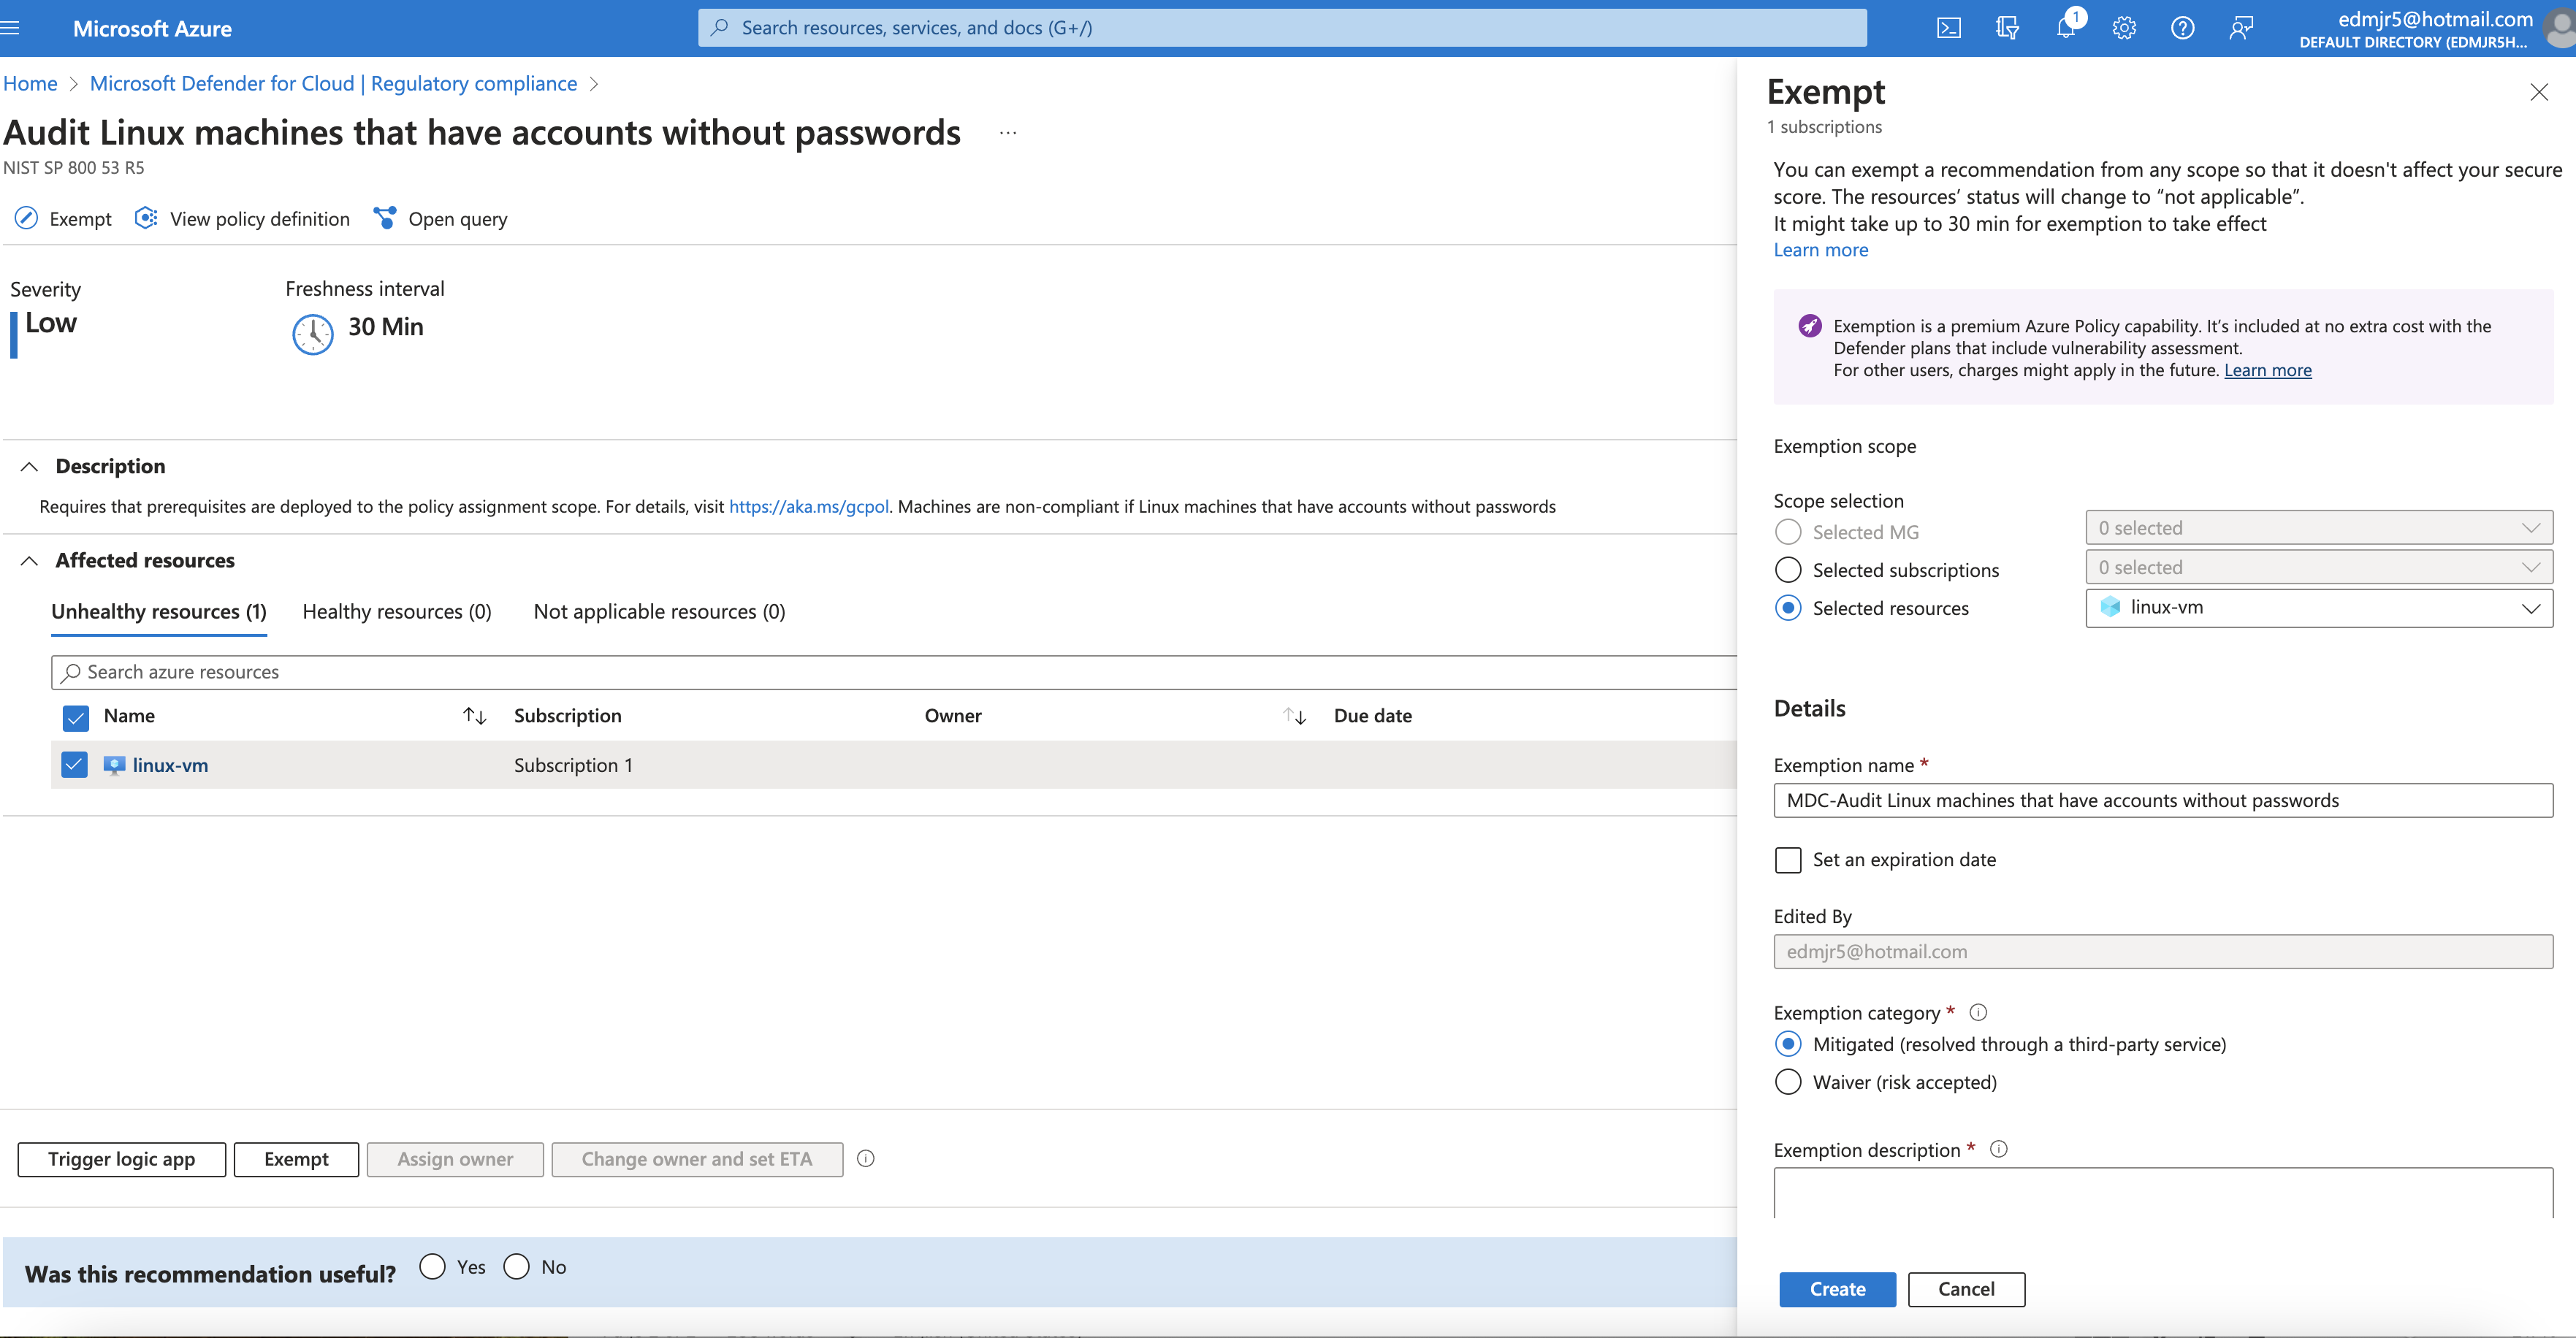Collapse the Affected resources section

29,560
